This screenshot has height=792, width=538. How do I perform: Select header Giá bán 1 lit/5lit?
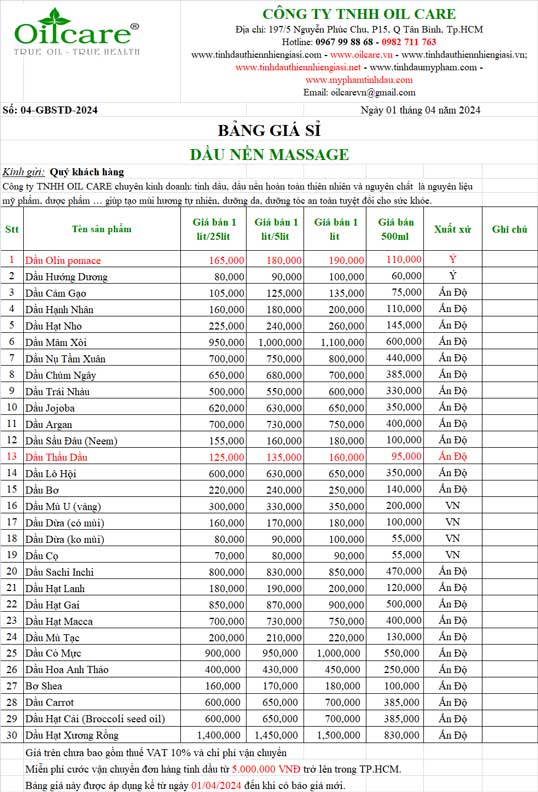275,229
